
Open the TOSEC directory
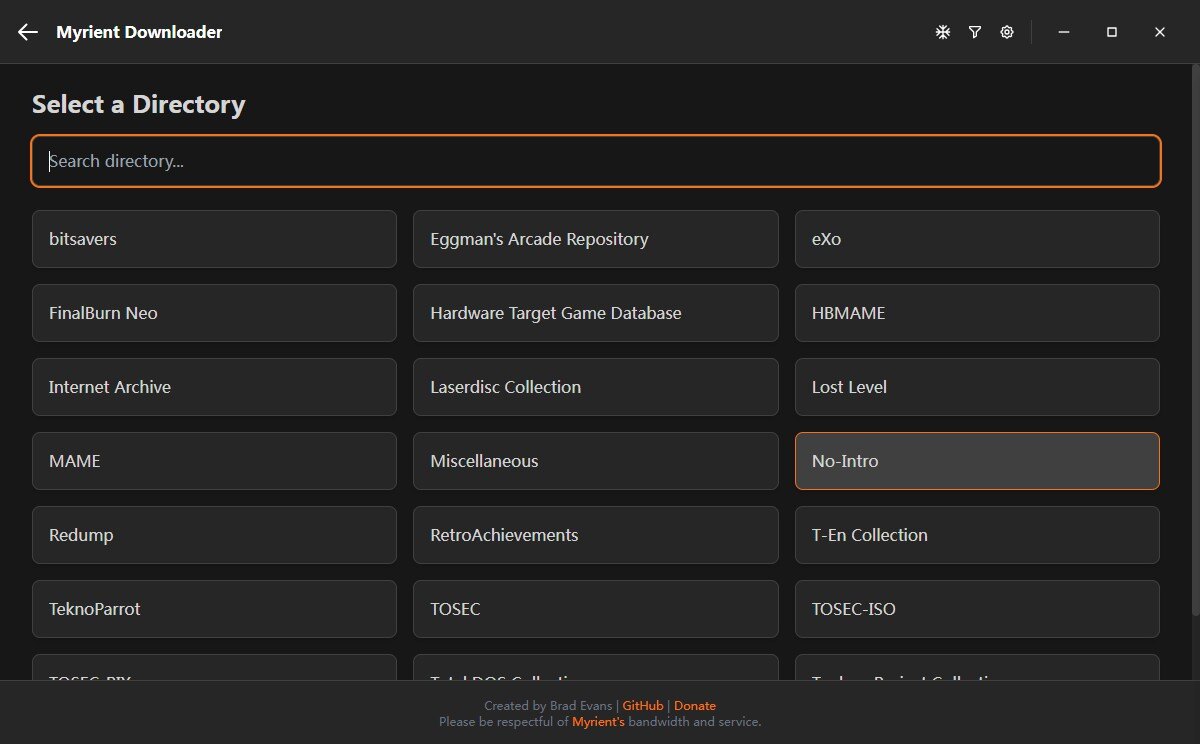click(x=596, y=609)
